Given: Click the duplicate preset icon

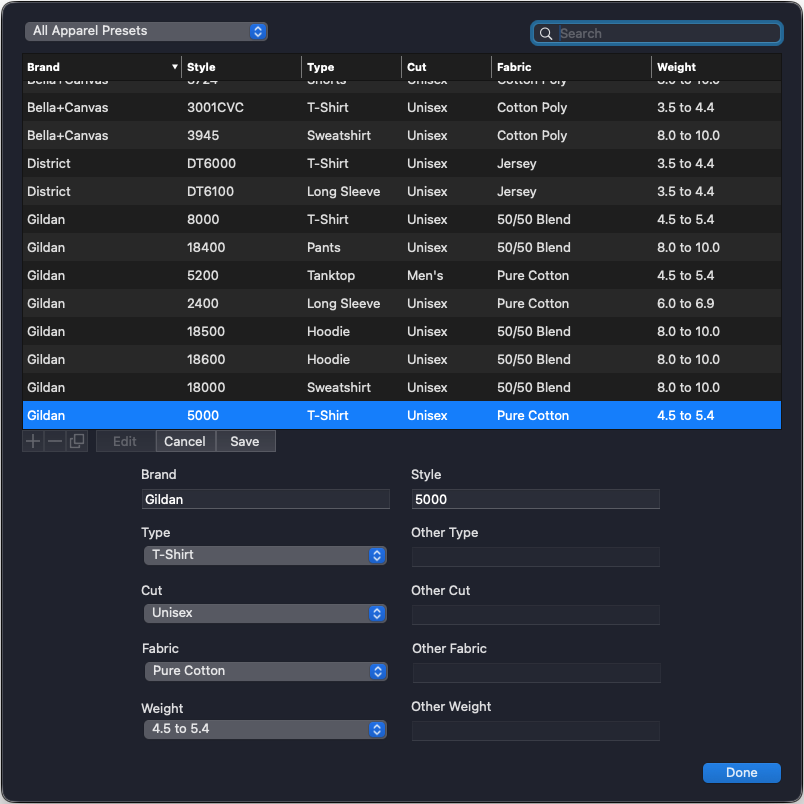Looking at the screenshot, I should tap(77, 441).
